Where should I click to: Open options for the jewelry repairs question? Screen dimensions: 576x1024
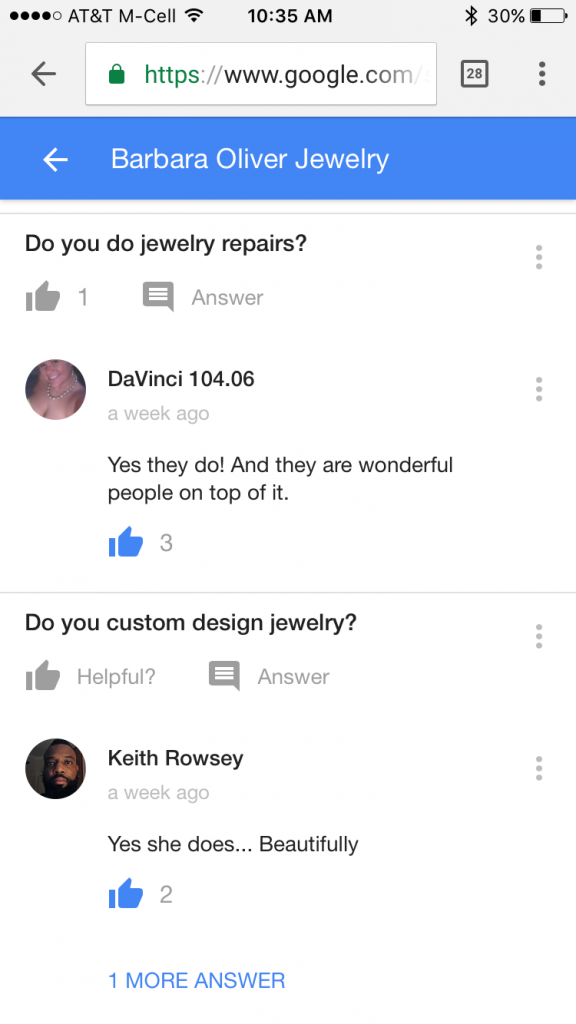point(539,257)
